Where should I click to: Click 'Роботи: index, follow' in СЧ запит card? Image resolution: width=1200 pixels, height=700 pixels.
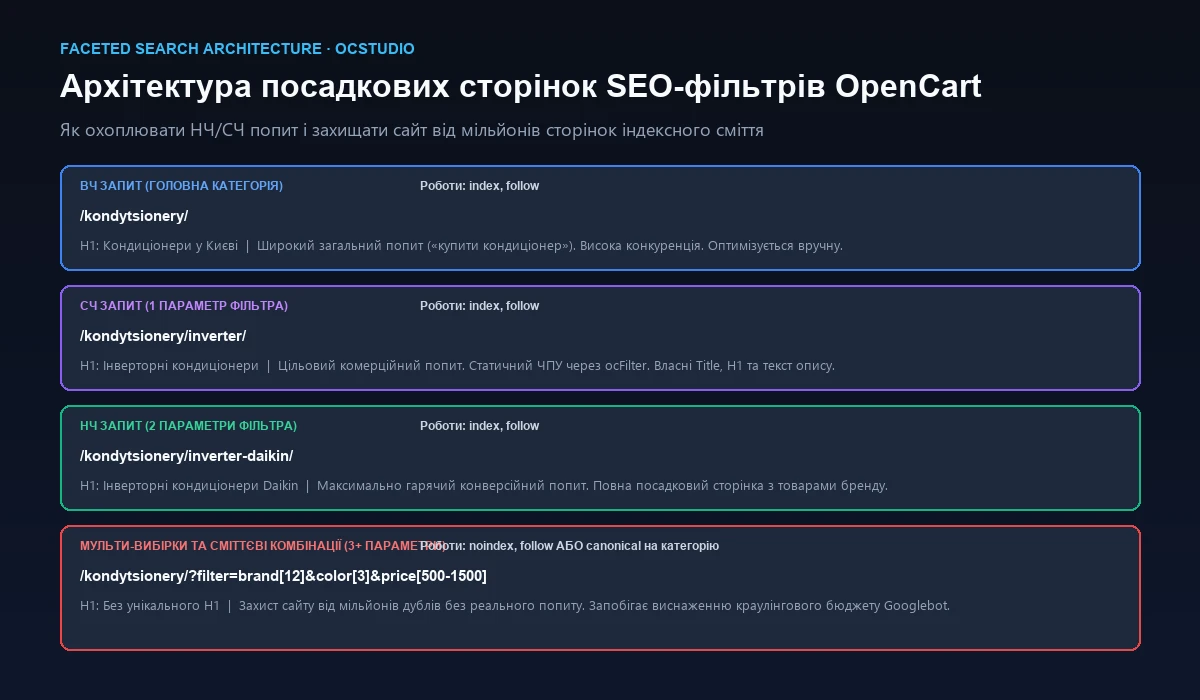click(479, 306)
